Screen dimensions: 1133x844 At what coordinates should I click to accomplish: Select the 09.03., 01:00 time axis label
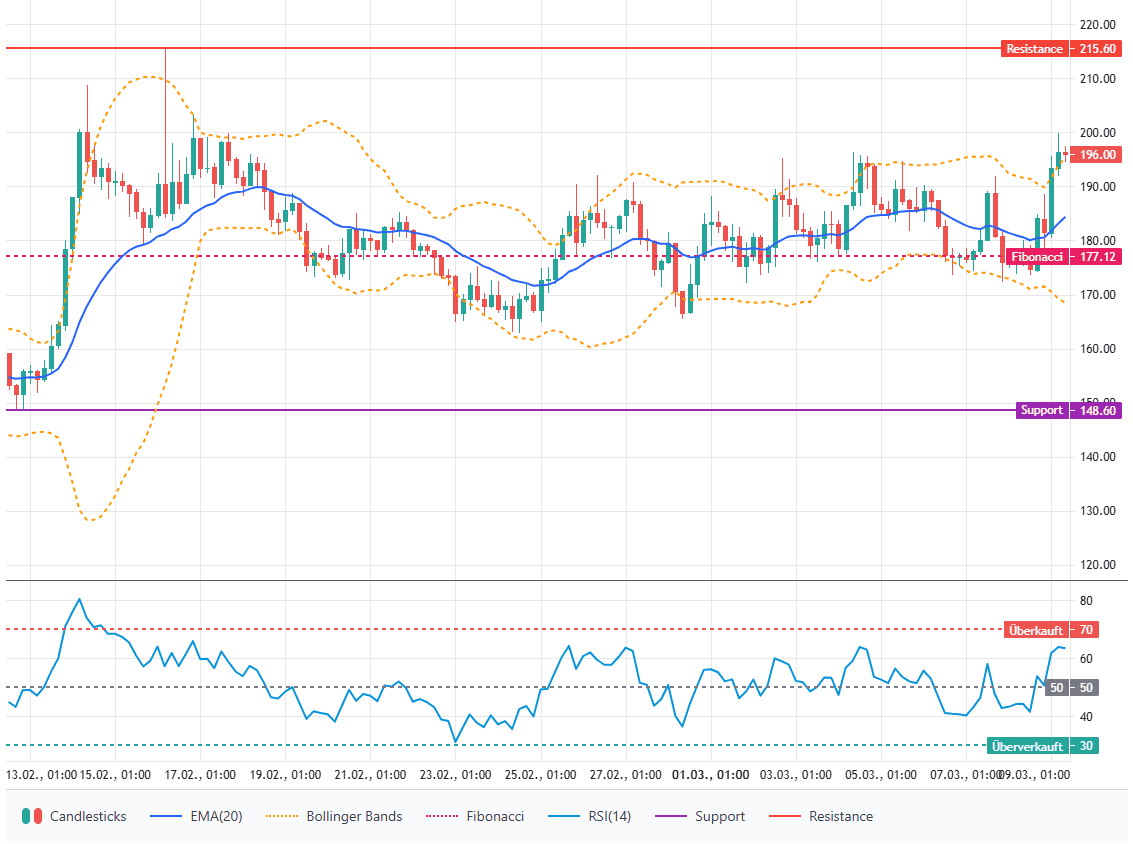coord(1035,775)
